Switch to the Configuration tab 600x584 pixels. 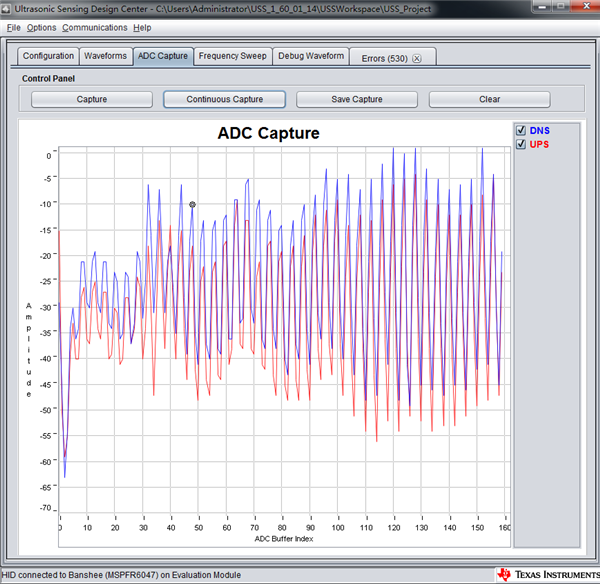tap(48, 56)
